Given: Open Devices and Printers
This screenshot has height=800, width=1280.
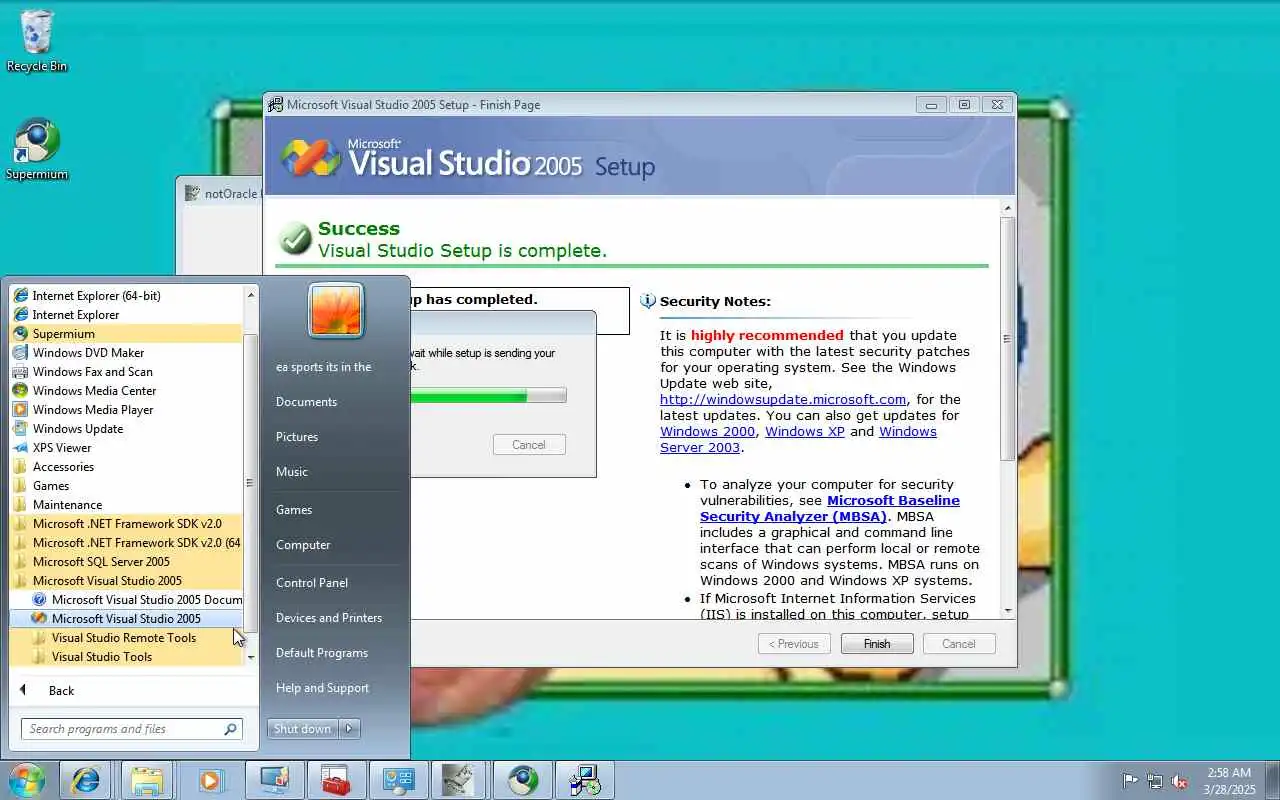Looking at the screenshot, I should tap(334, 618).
